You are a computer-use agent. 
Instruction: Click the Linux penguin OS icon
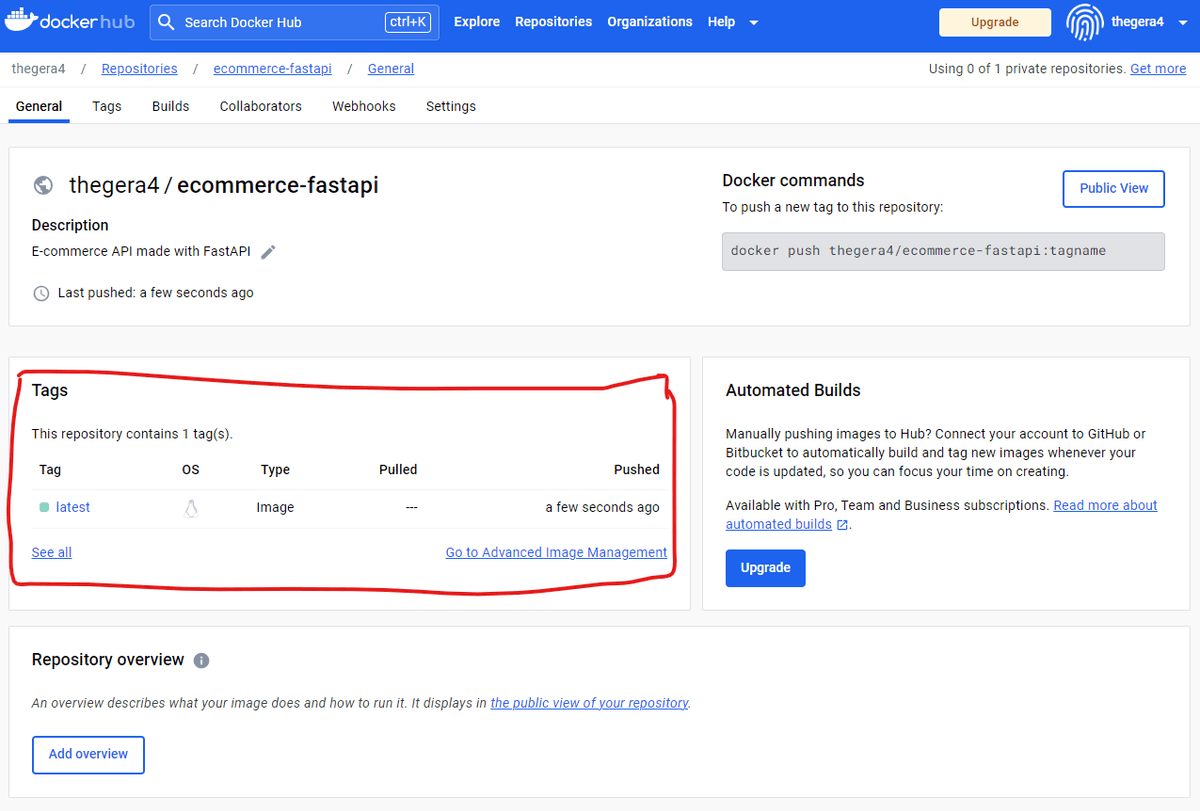(191, 508)
